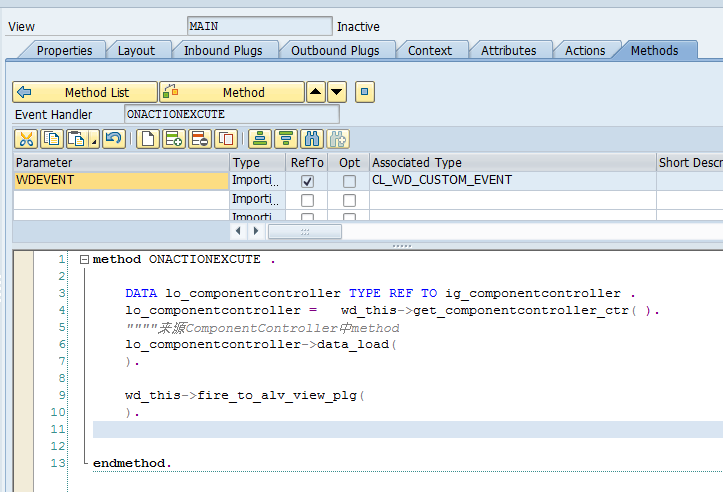The image size is (723, 492).
Task: Click the Sort Descending filter icon
Action: (x=286, y=139)
